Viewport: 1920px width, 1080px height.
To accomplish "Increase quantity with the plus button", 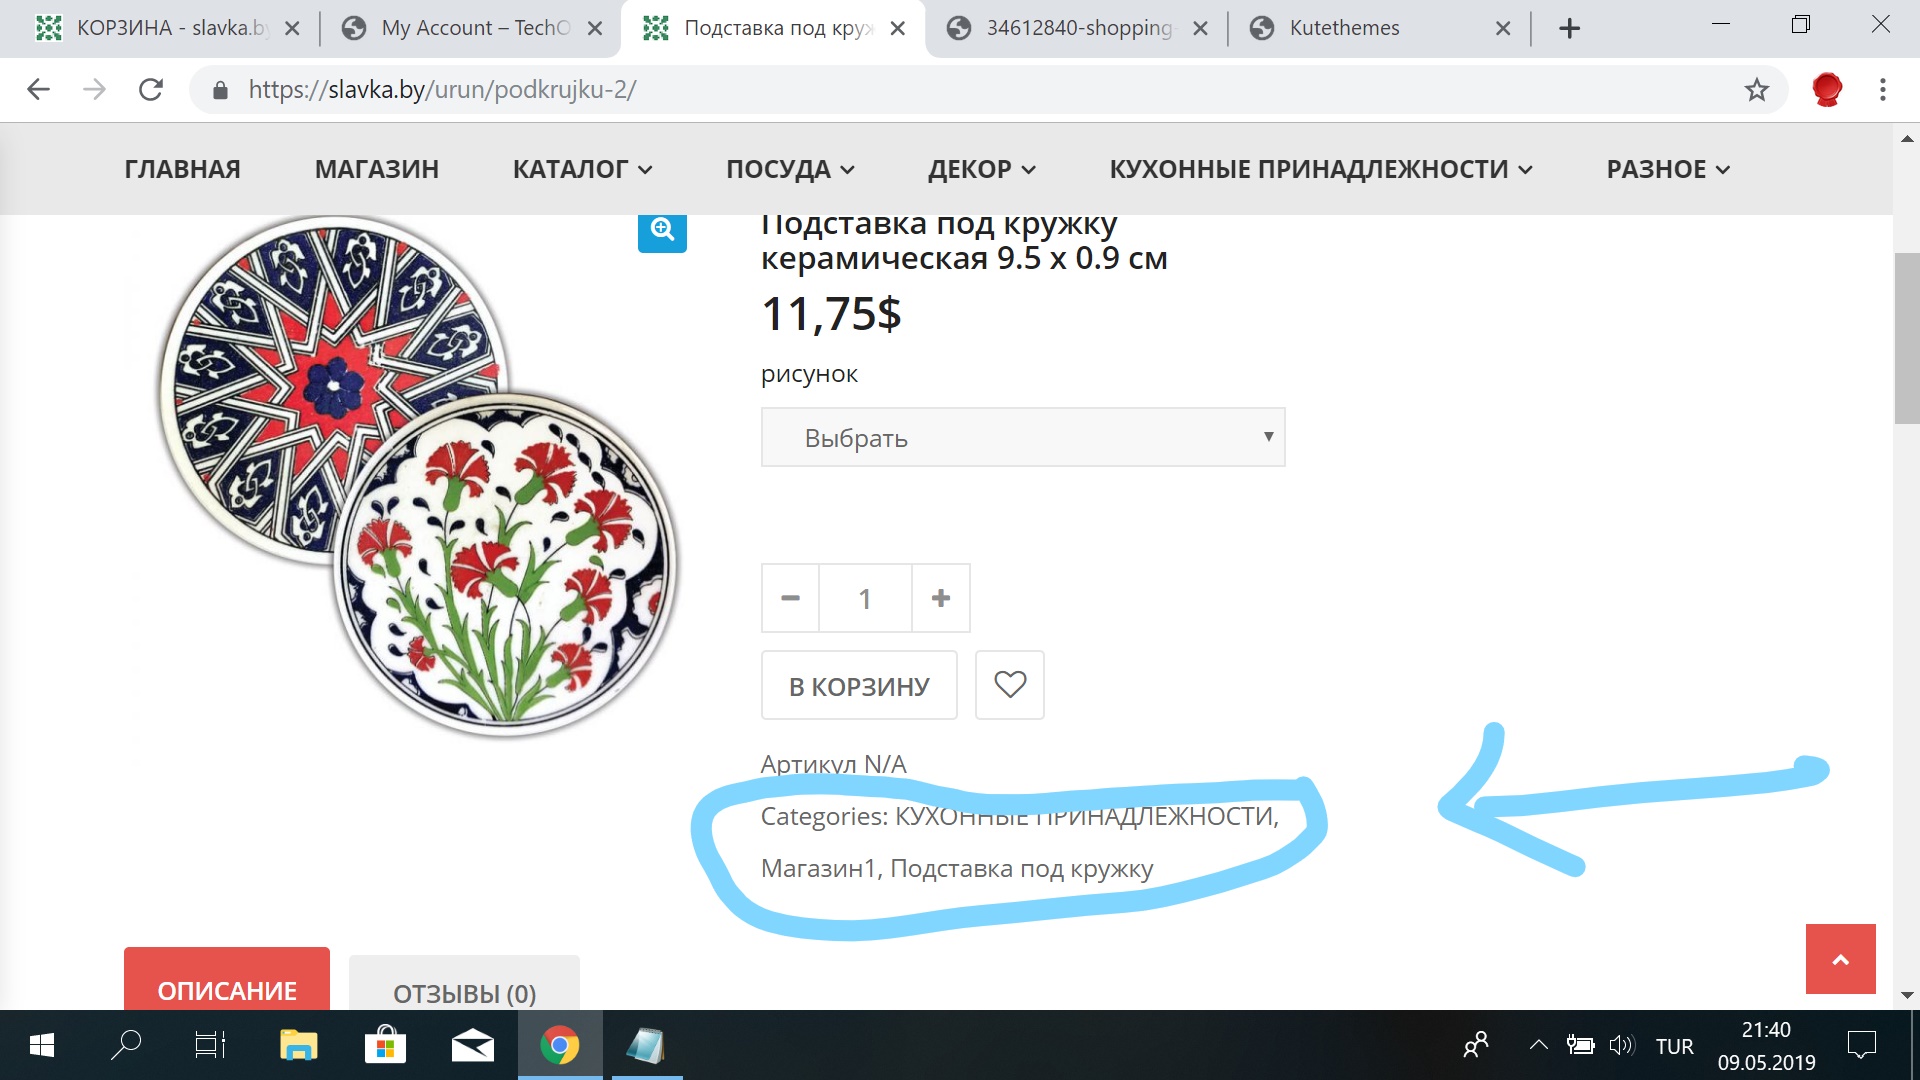I will [940, 598].
